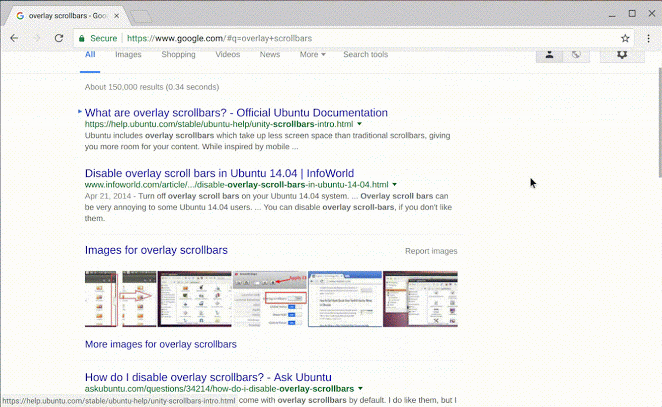This screenshot has height=407, width=662.
Task: Open dropdown arrow beside infoworld.com URL
Action: [x=395, y=185]
